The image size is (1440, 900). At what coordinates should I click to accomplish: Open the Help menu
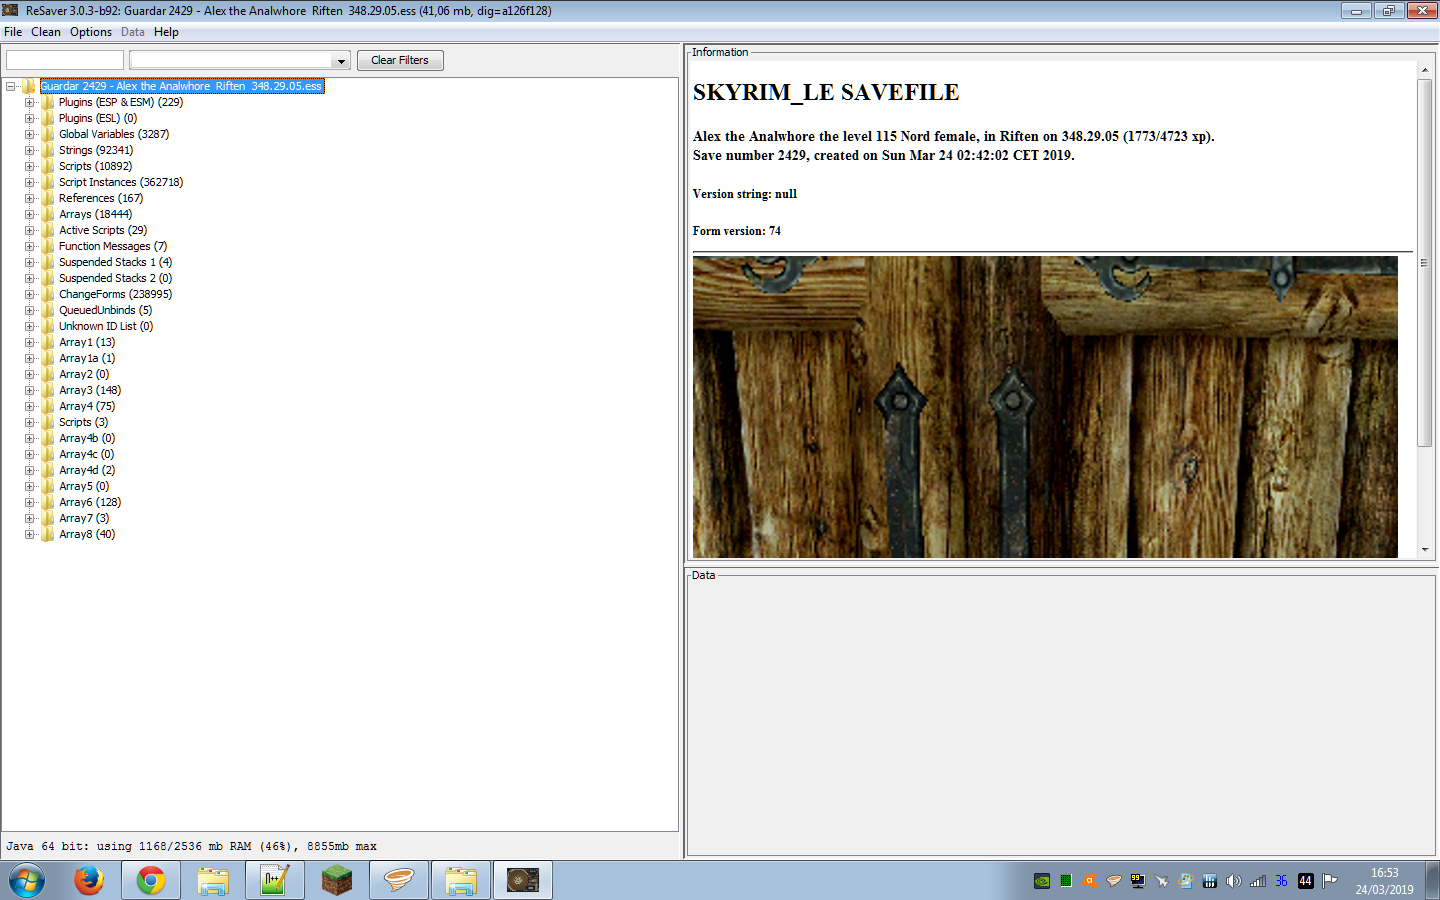166,32
